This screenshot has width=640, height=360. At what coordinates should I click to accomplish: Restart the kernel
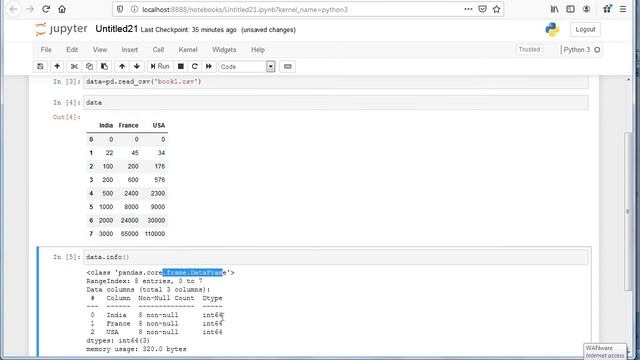tap(194, 67)
